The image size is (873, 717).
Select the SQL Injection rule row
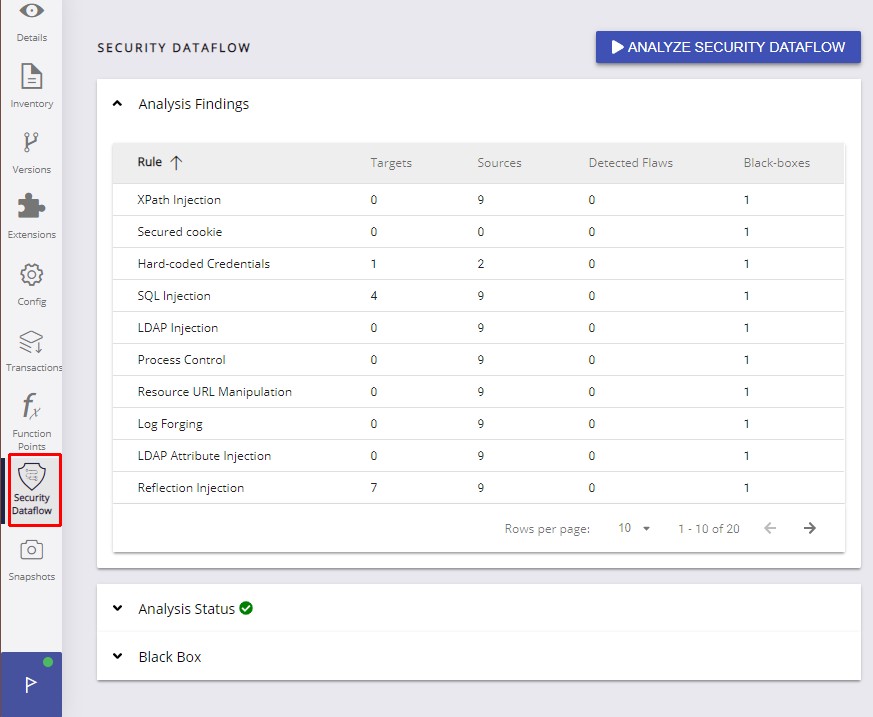pos(174,296)
